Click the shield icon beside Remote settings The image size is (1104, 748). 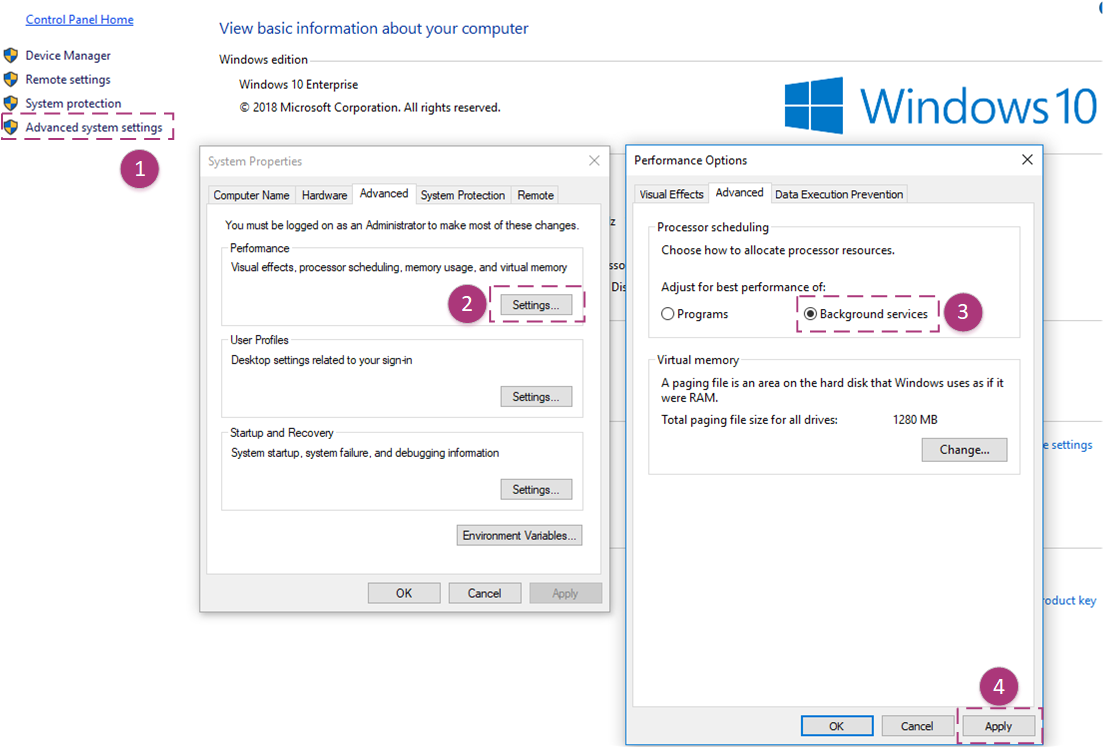pos(11,80)
